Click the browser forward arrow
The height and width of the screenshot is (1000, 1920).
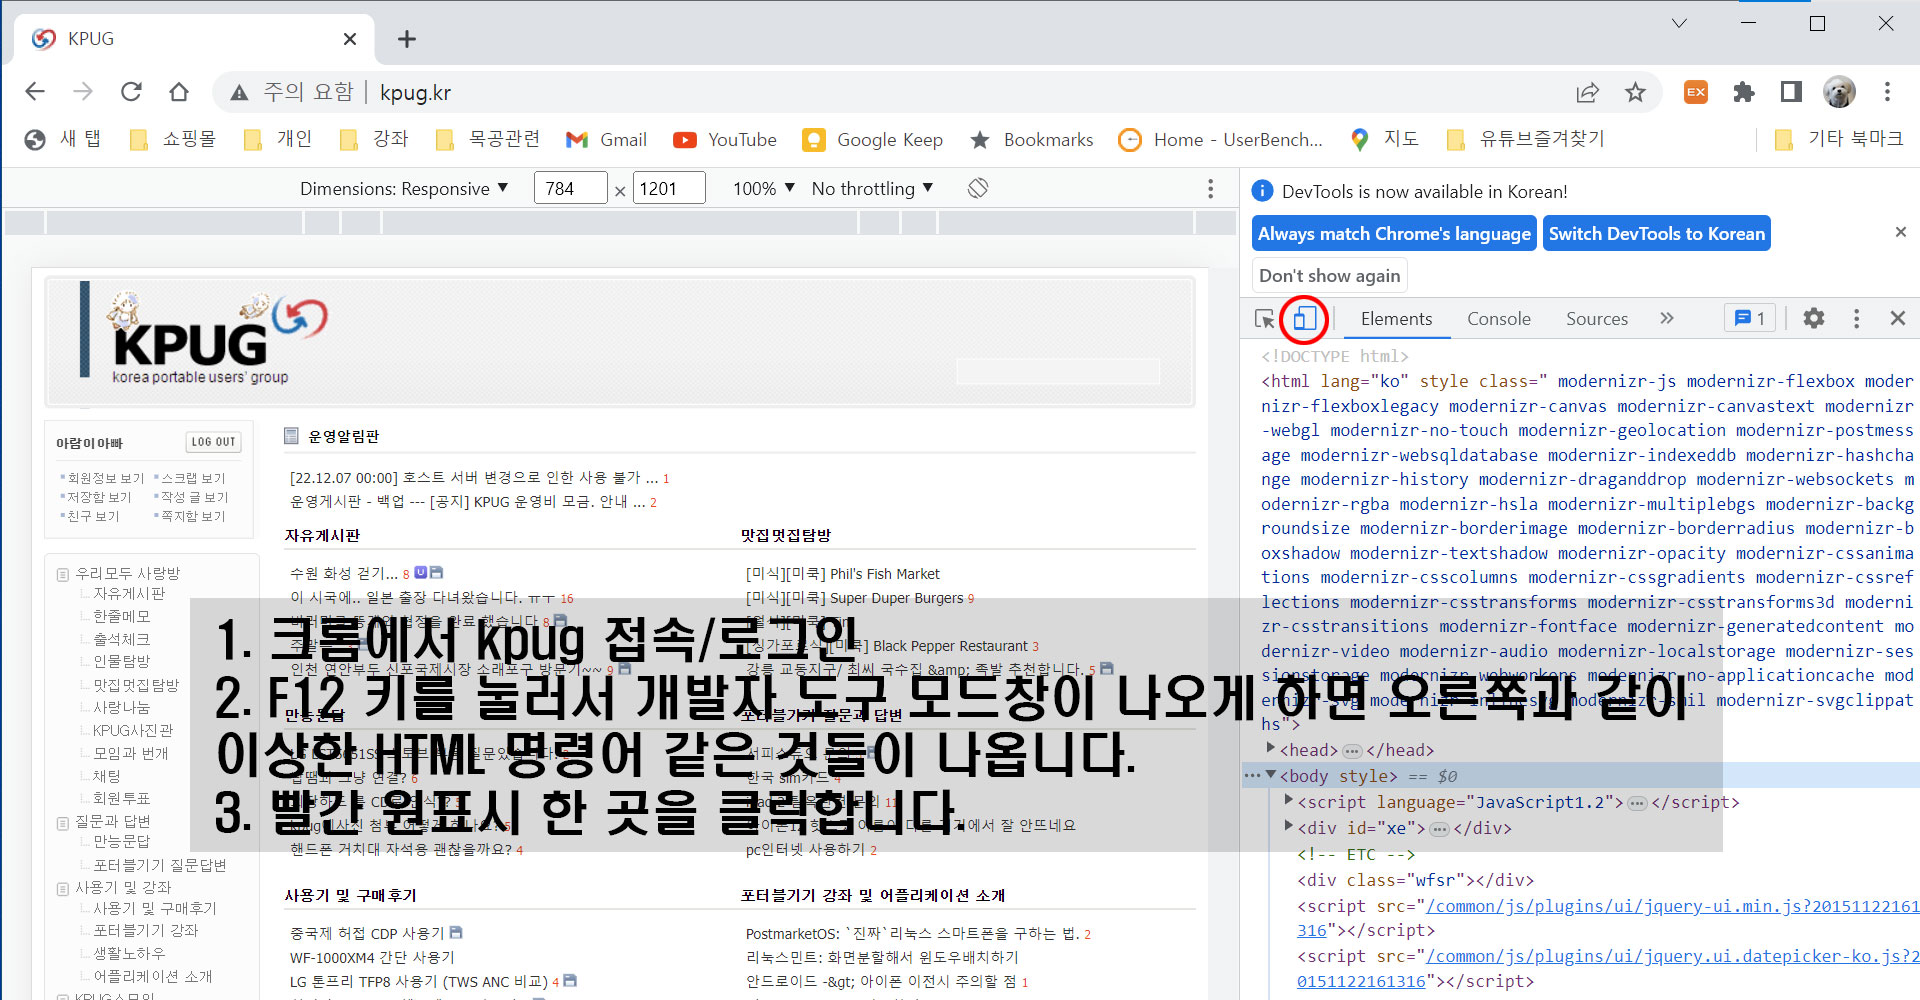click(x=83, y=92)
